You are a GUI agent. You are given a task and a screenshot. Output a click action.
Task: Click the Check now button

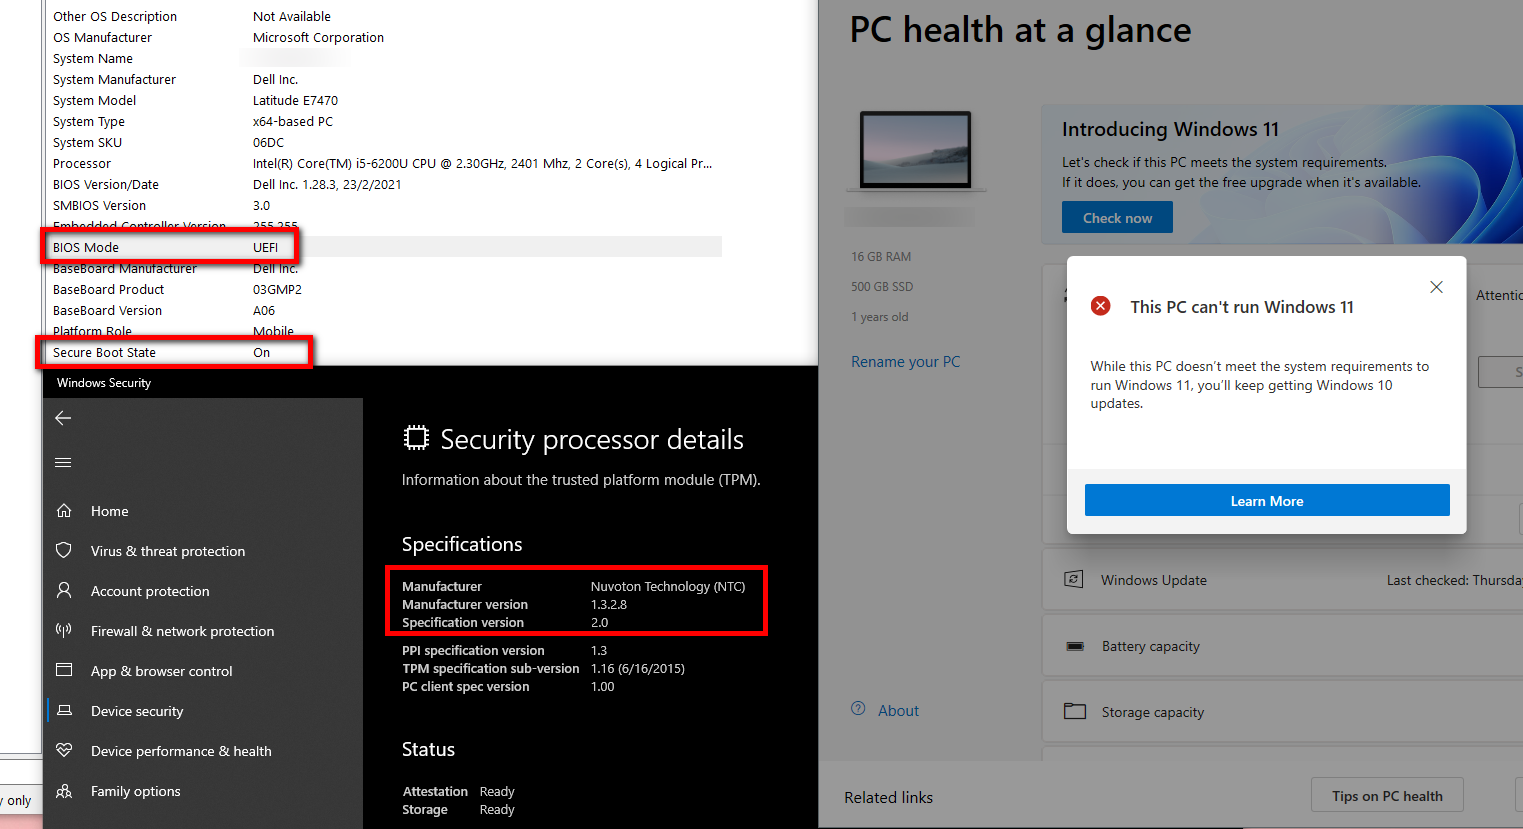coord(1117,218)
